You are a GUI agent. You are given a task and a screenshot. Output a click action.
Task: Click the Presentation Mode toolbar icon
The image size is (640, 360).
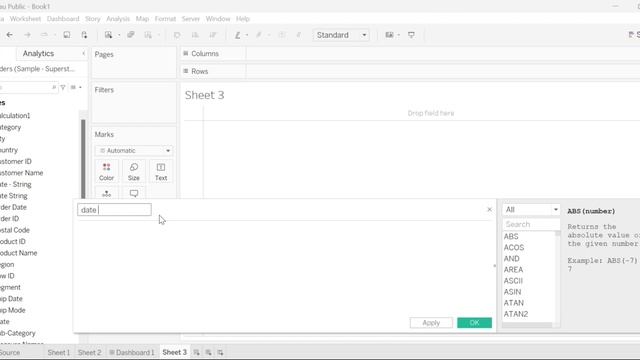tap(411, 35)
